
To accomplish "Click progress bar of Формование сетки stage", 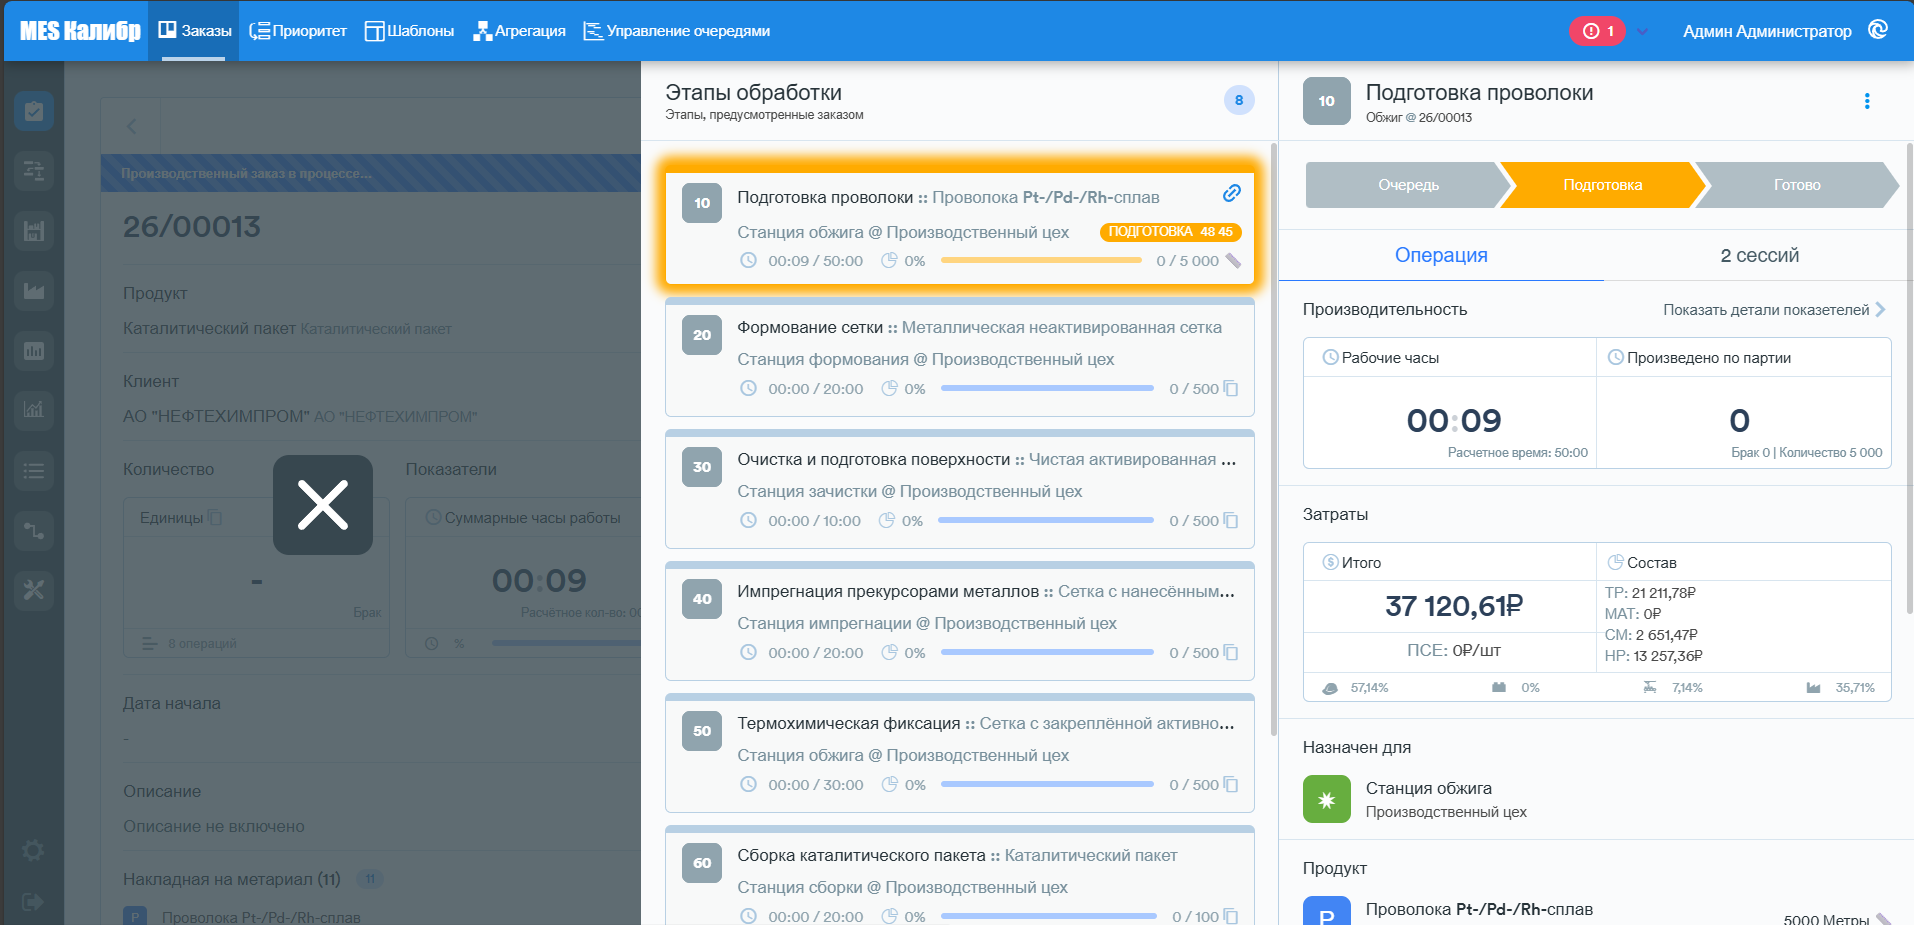I will (x=1047, y=388).
